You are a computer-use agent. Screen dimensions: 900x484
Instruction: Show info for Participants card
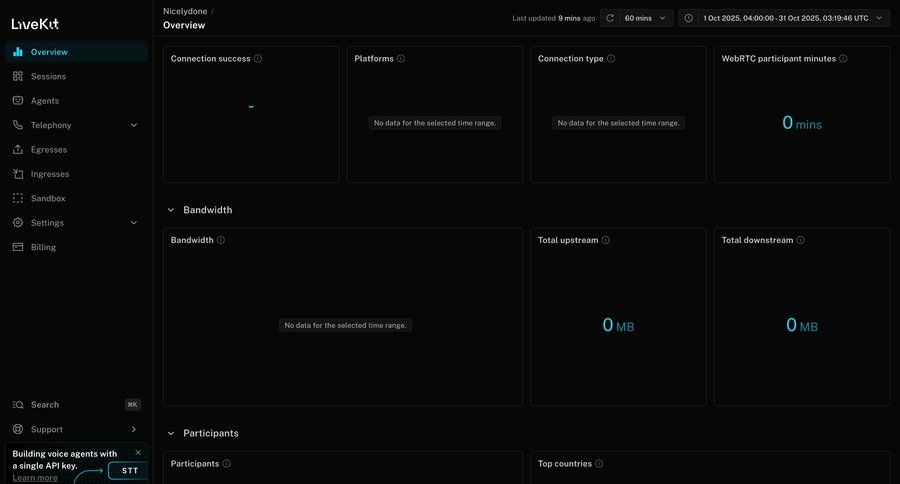pyautogui.click(x=227, y=463)
